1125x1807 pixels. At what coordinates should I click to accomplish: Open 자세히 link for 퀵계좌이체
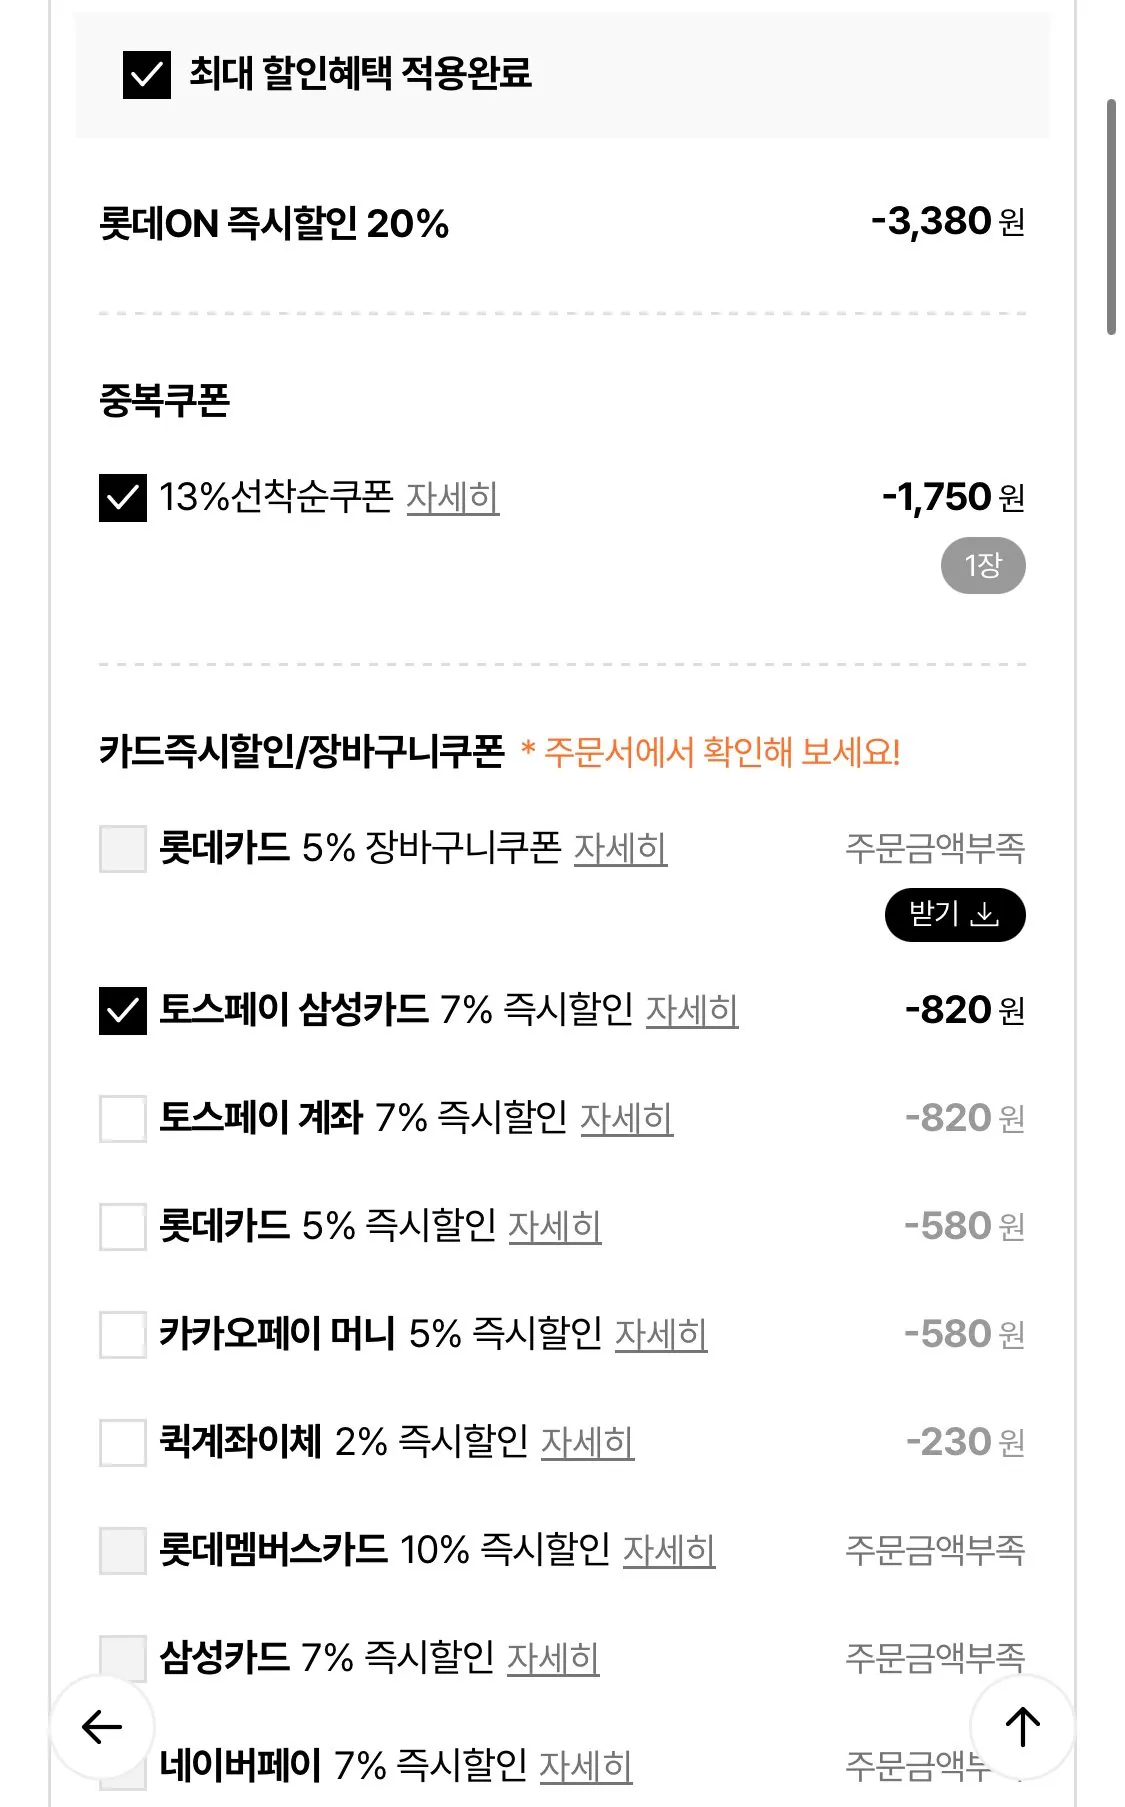pos(588,1443)
